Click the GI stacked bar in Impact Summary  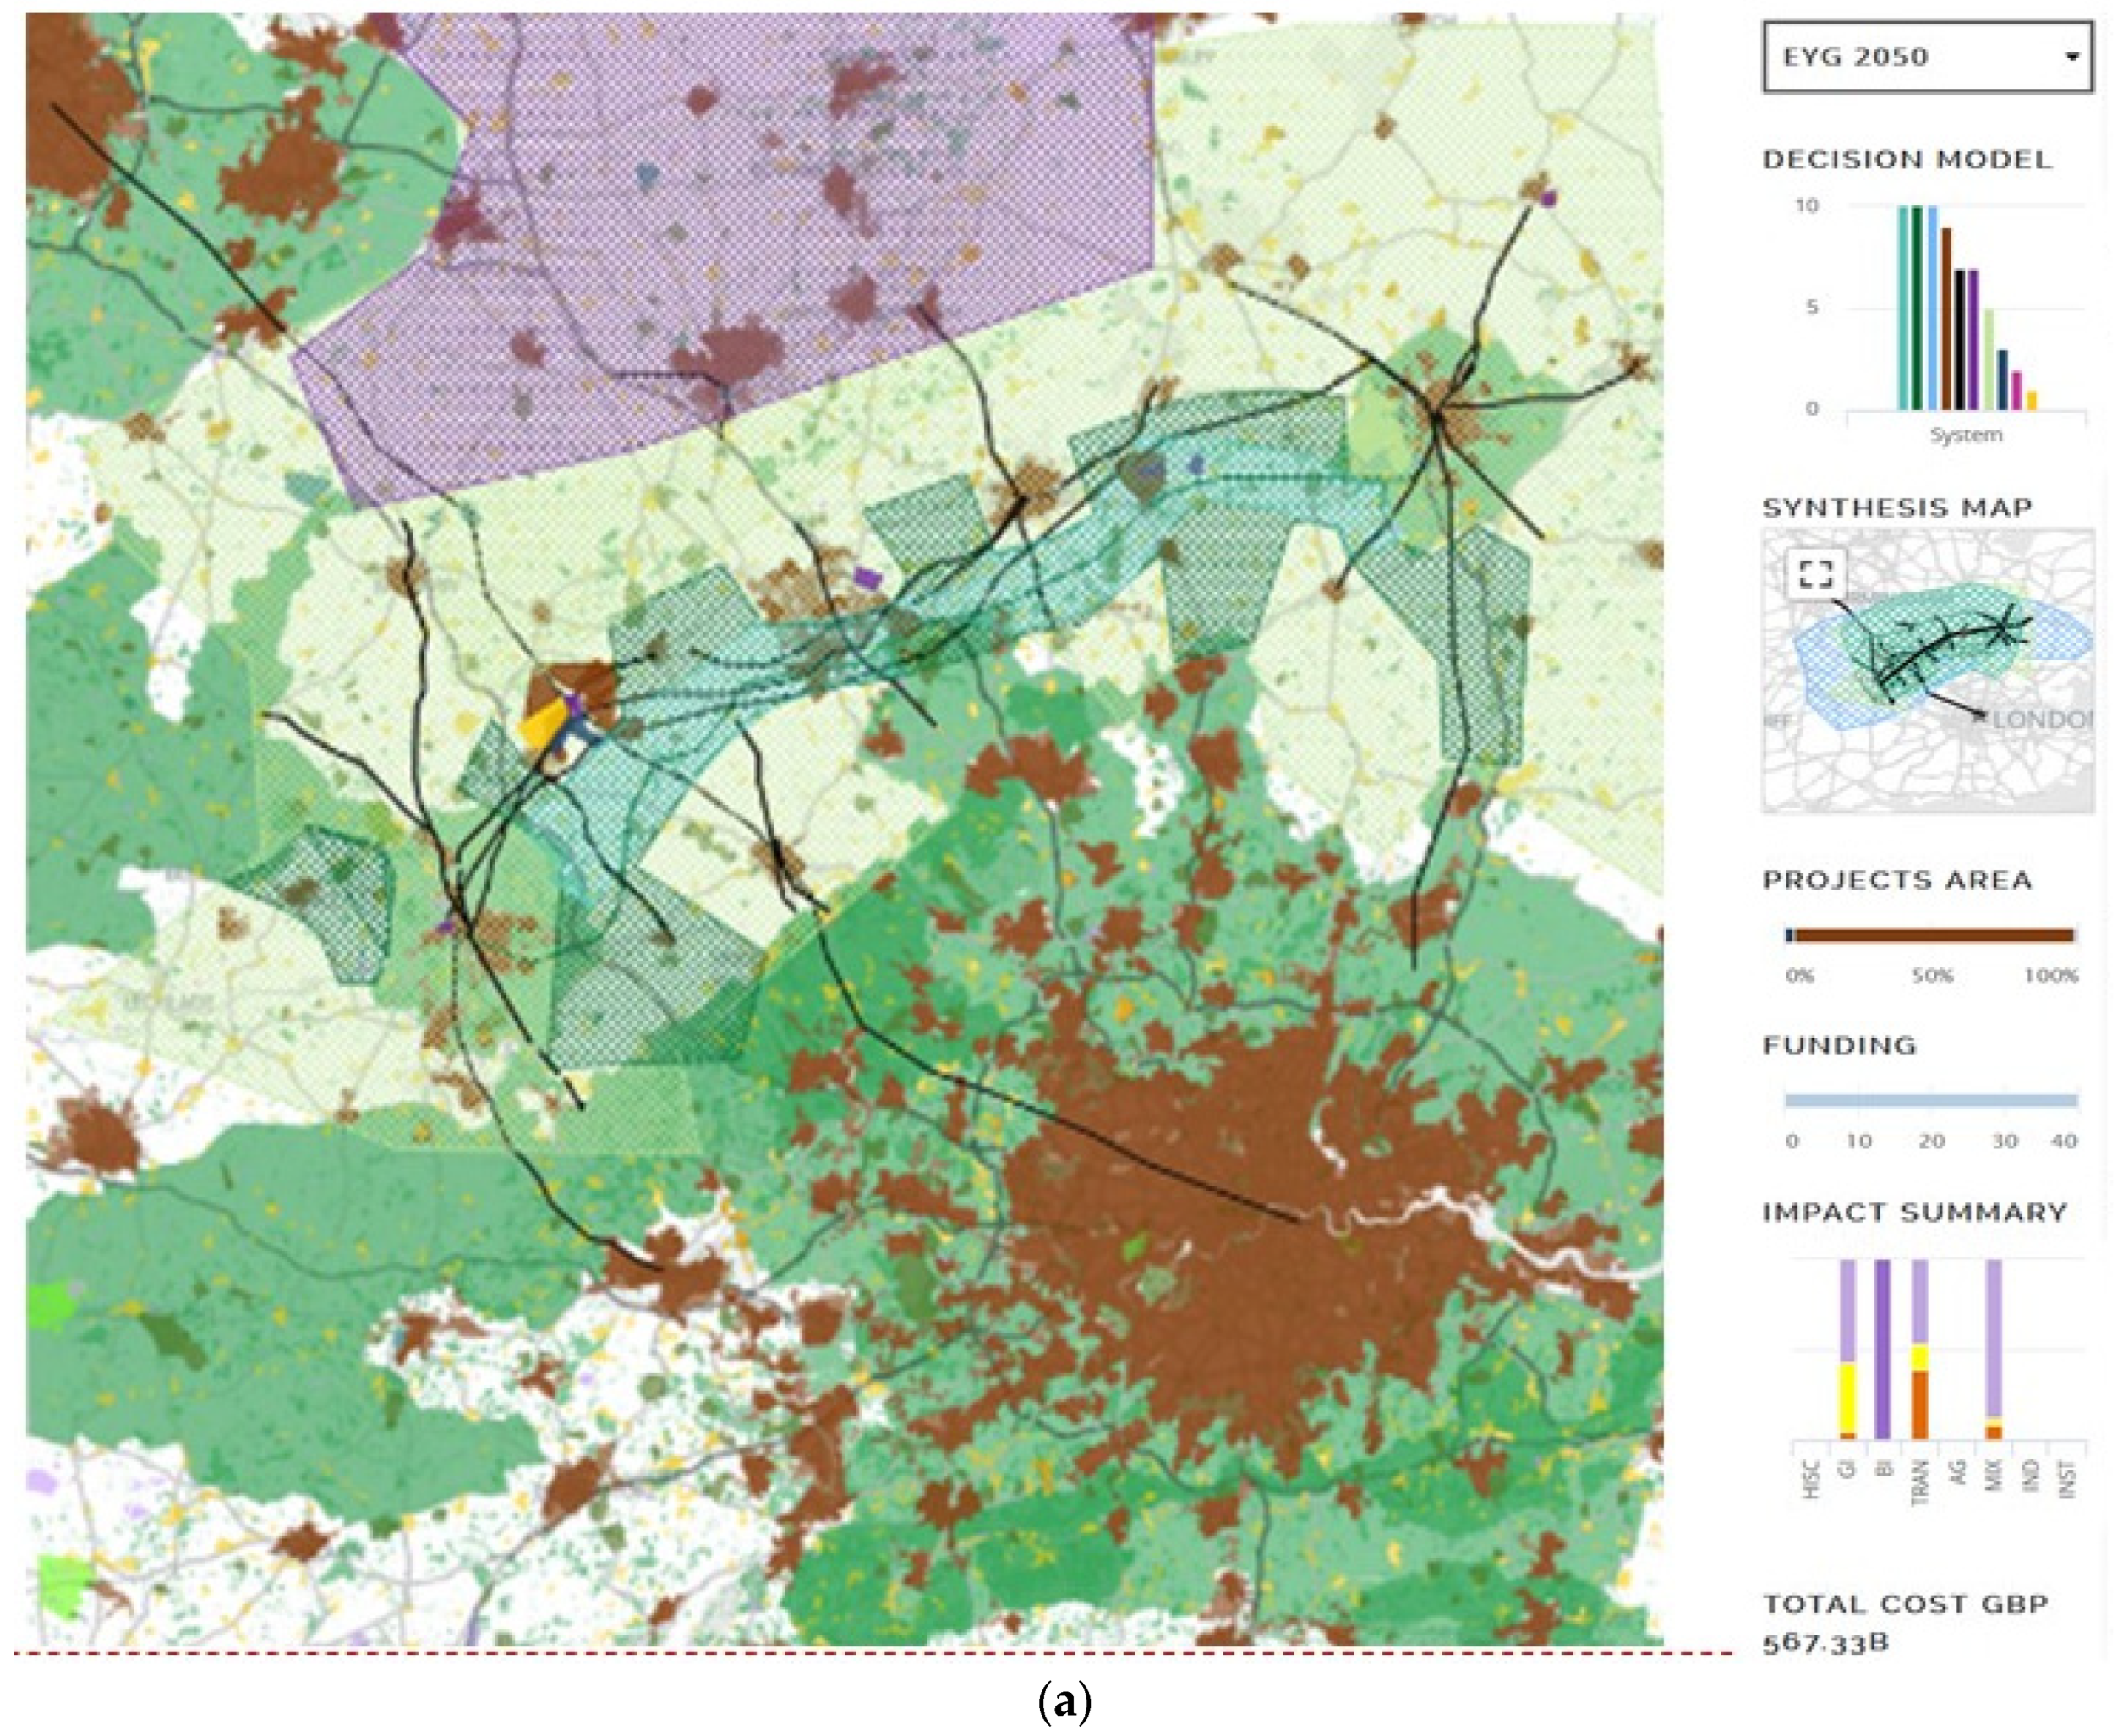click(x=1847, y=1350)
